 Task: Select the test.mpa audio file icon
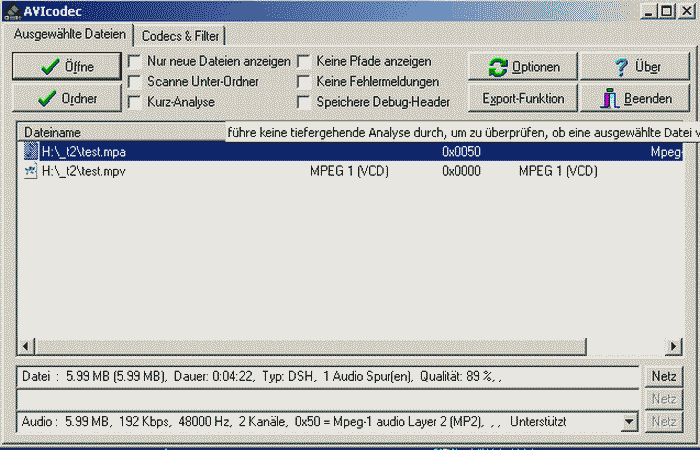tap(31, 152)
